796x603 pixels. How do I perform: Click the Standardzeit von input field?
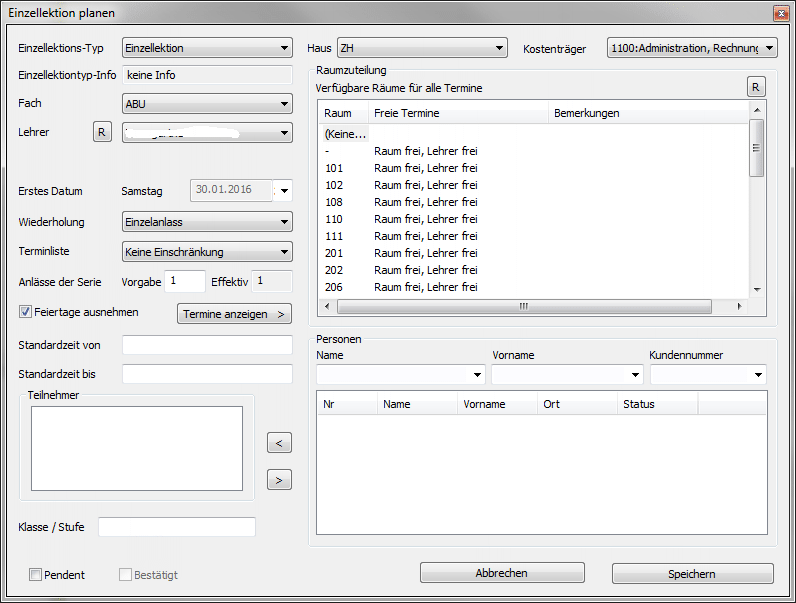(x=206, y=345)
